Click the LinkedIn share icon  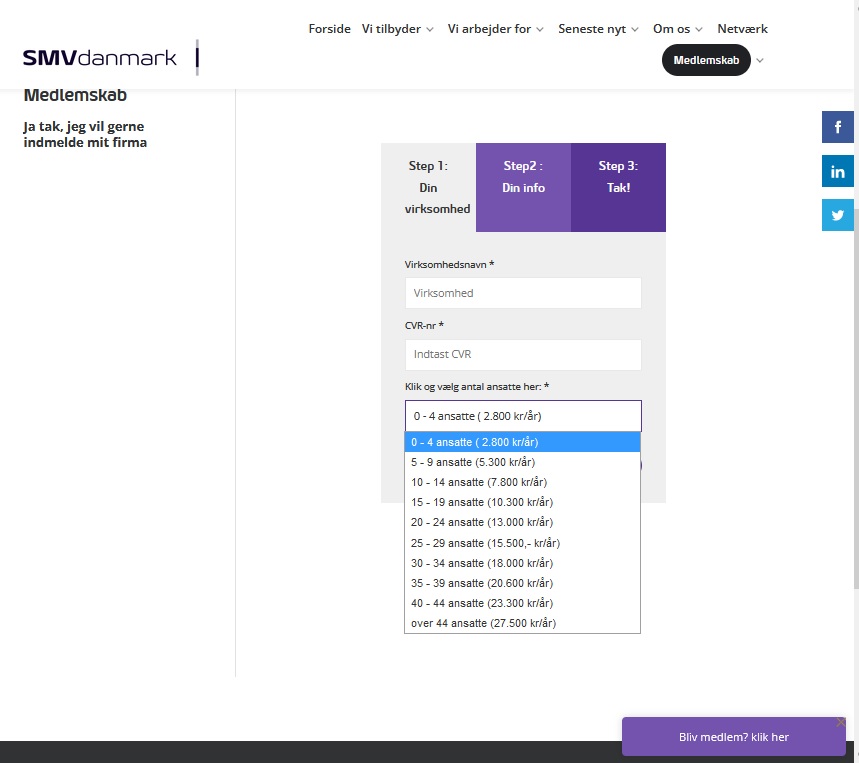tap(837, 171)
